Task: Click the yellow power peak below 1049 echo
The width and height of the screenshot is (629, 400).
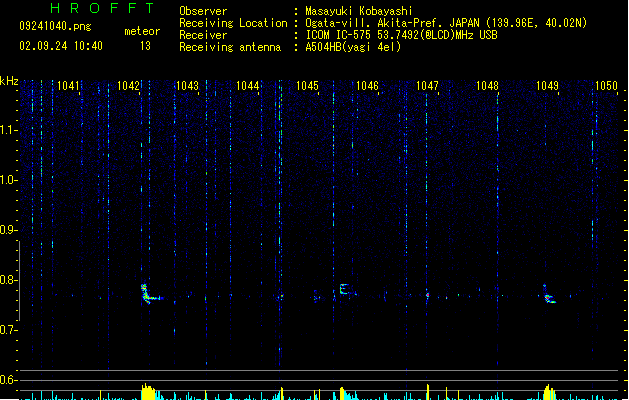Action: tap(549, 392)
